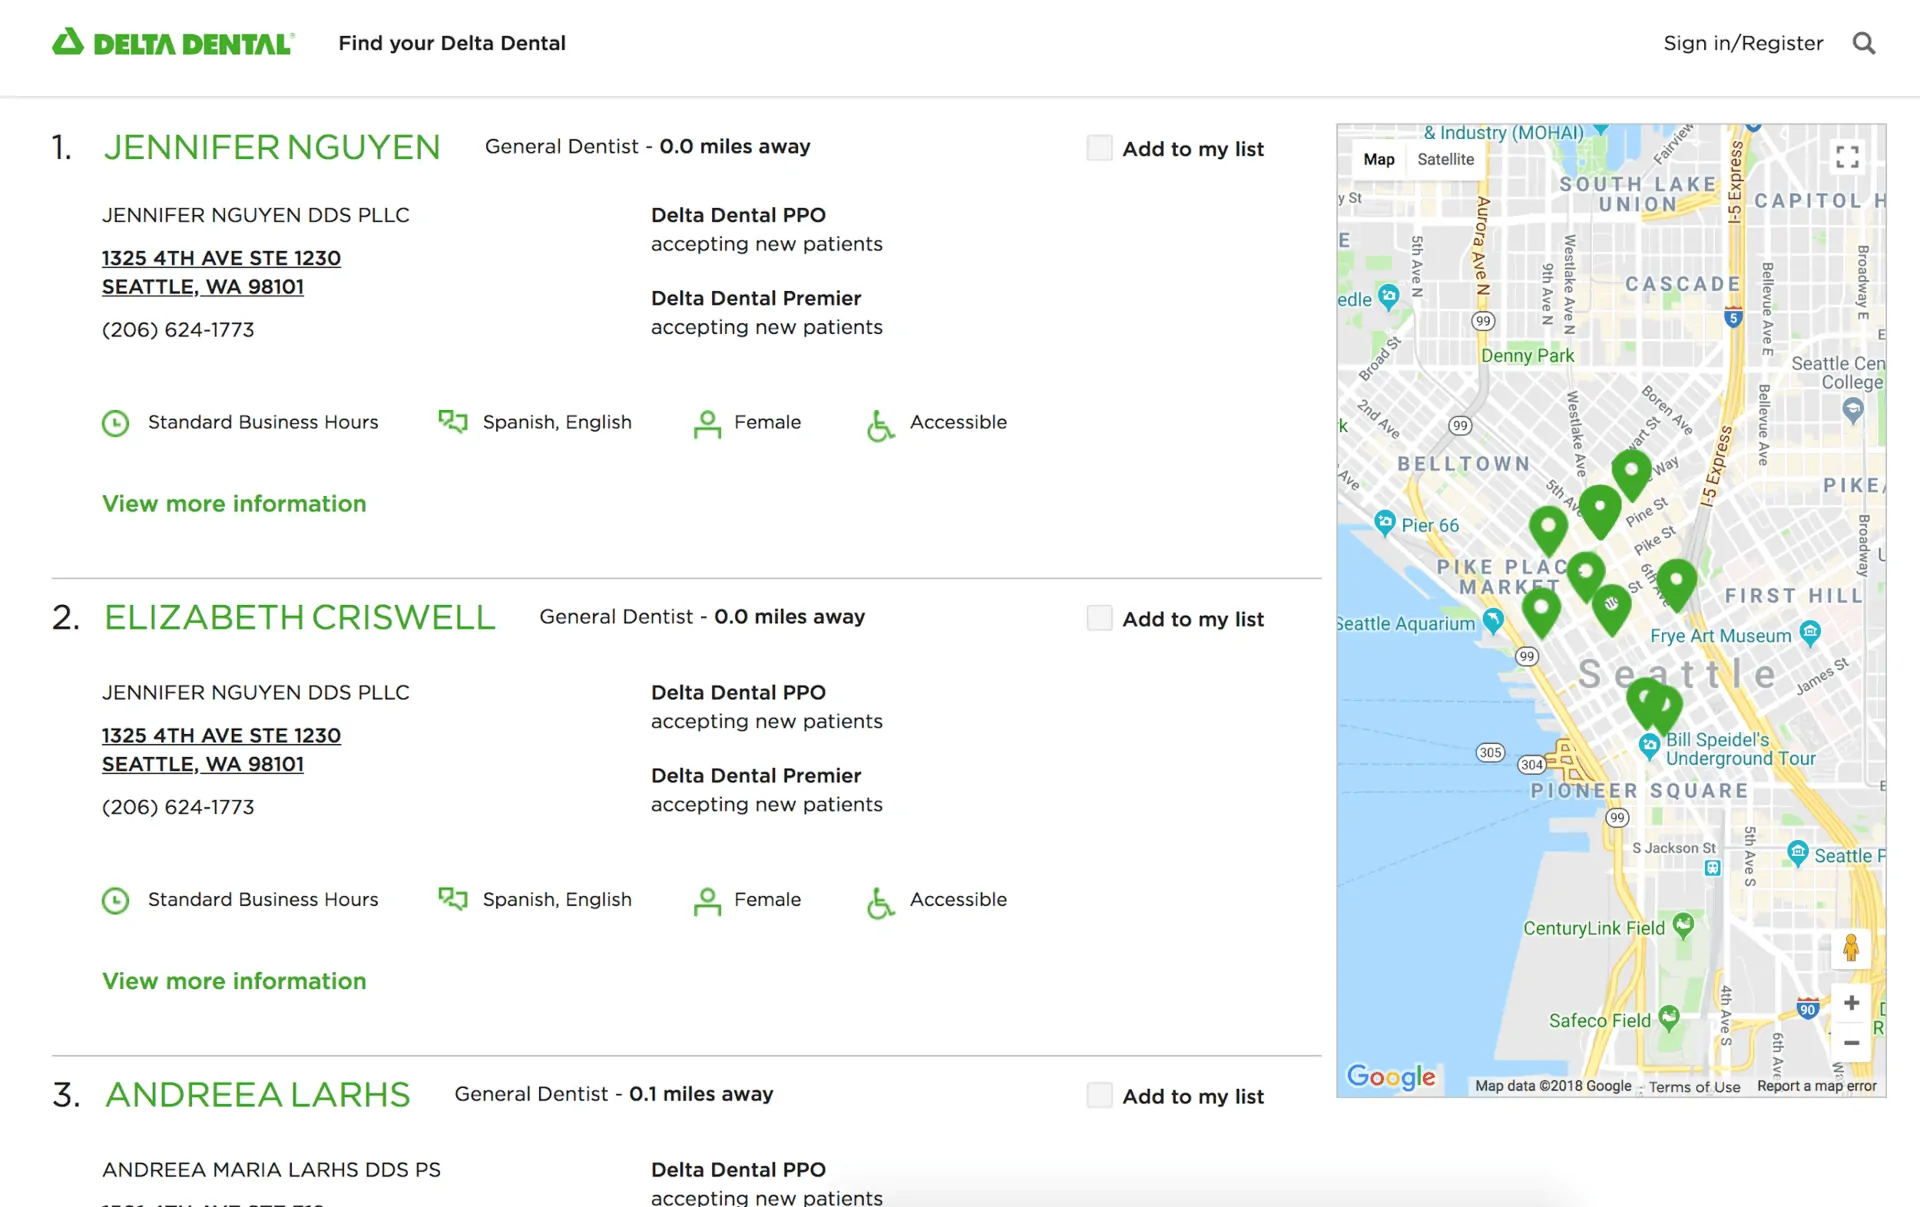Zoom in on the map with plus

coord(1851,1003)
